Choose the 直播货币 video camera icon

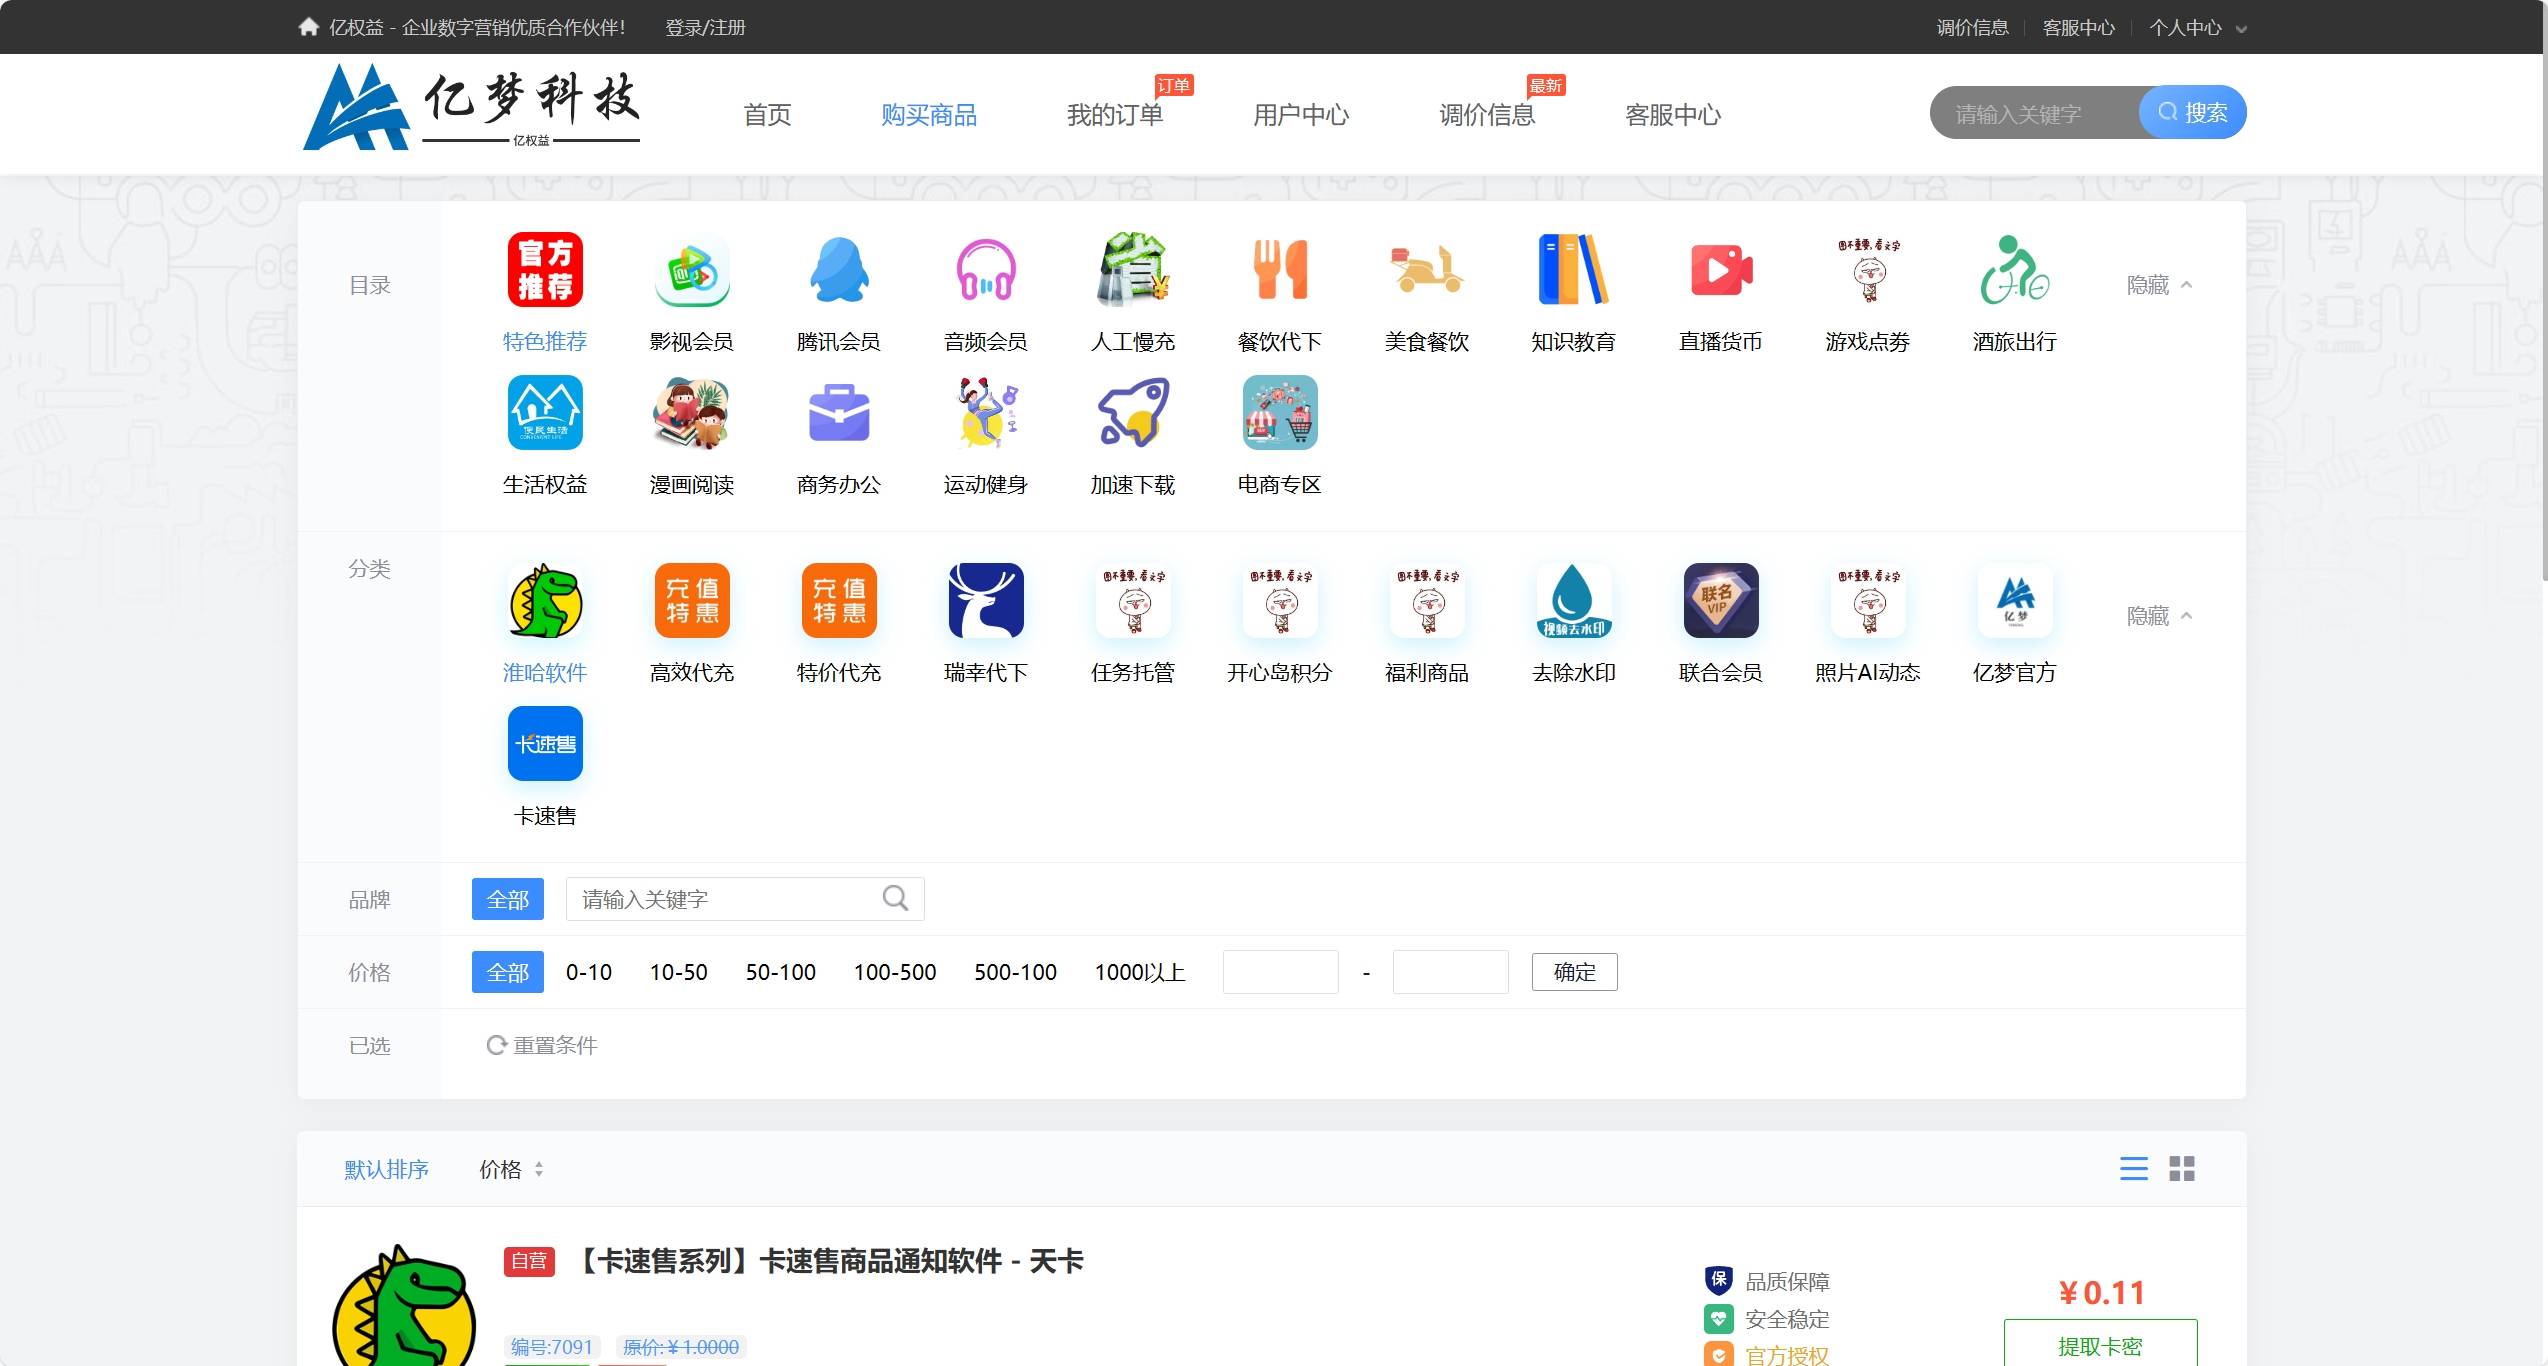(x=1720, y=270)
